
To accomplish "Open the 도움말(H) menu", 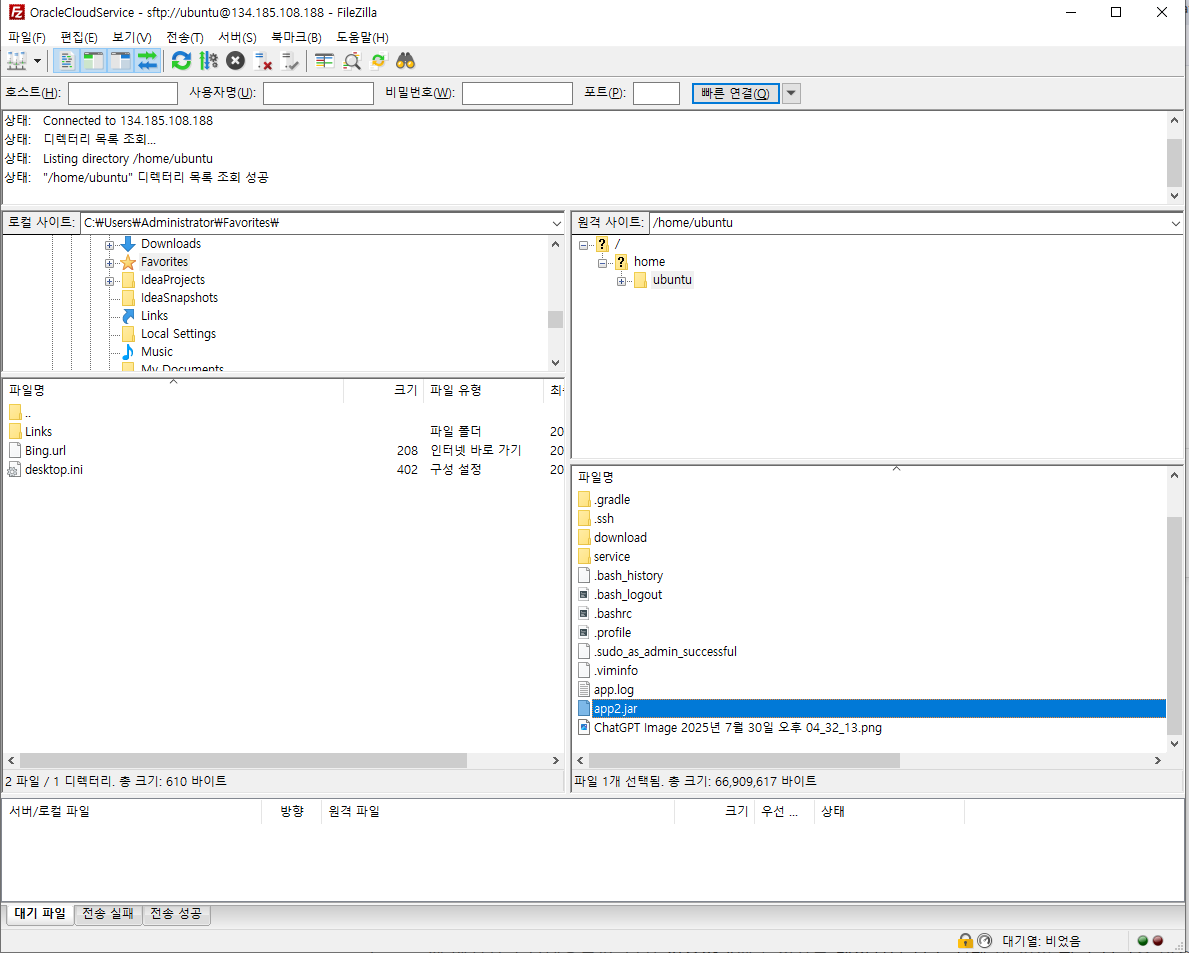I will (362, 37).
